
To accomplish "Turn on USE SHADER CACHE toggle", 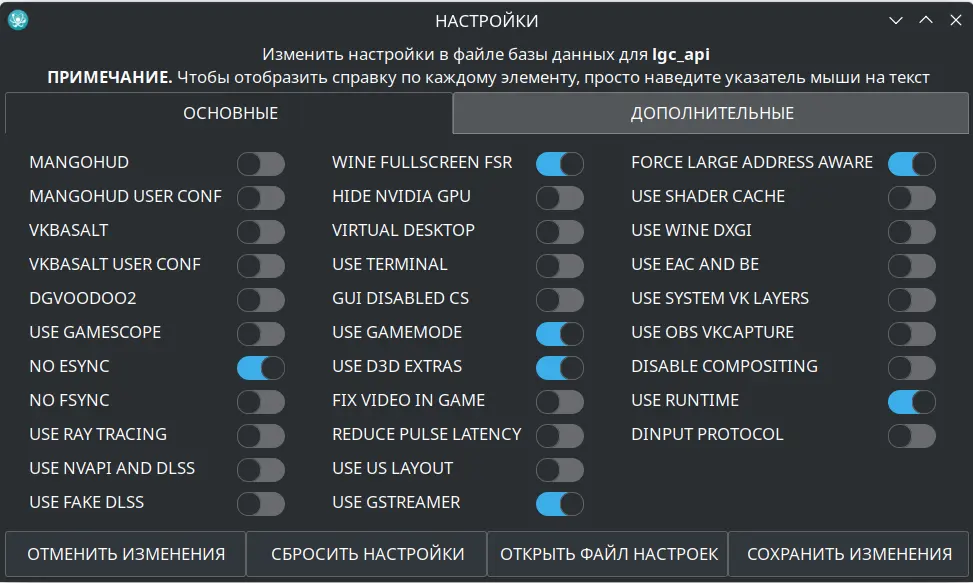I will (912, 198).
